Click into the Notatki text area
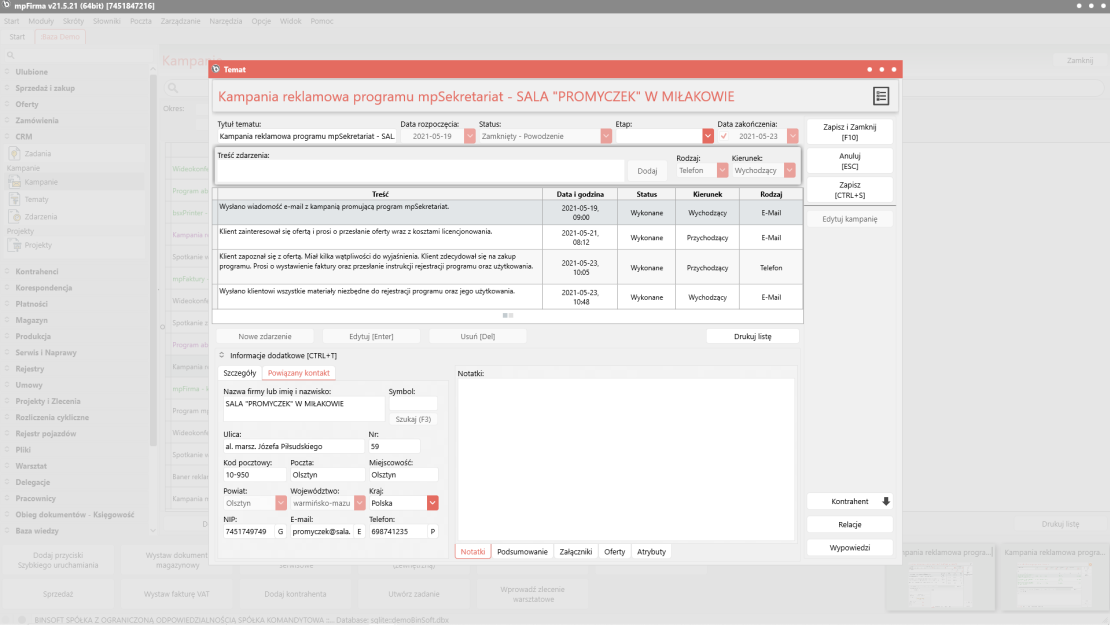The width and height of the screenshot is (1110, 625). point(626,460)
